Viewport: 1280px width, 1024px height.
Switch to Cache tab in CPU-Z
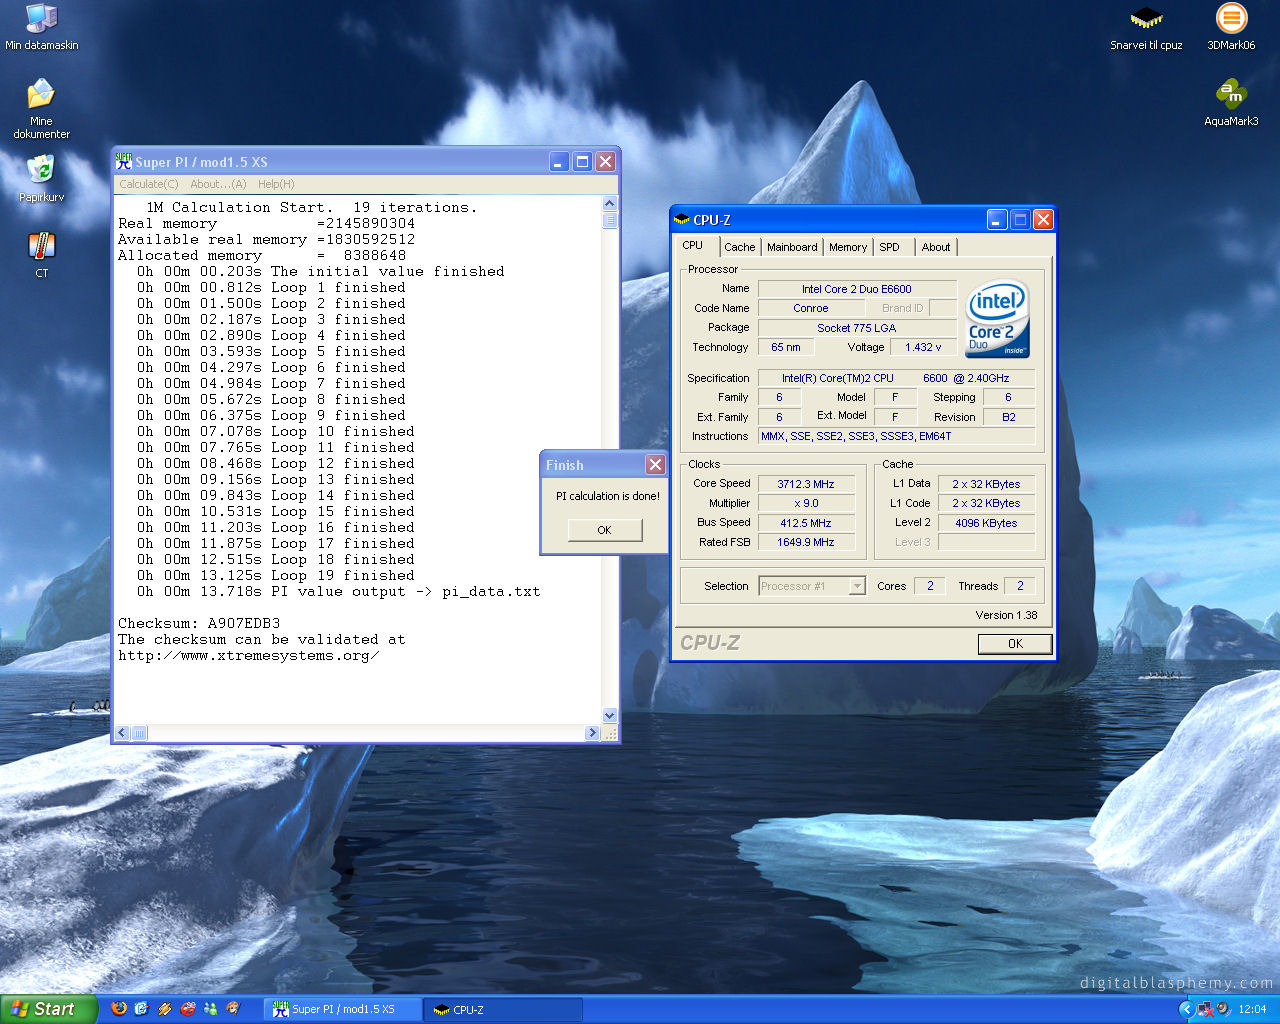740,247
